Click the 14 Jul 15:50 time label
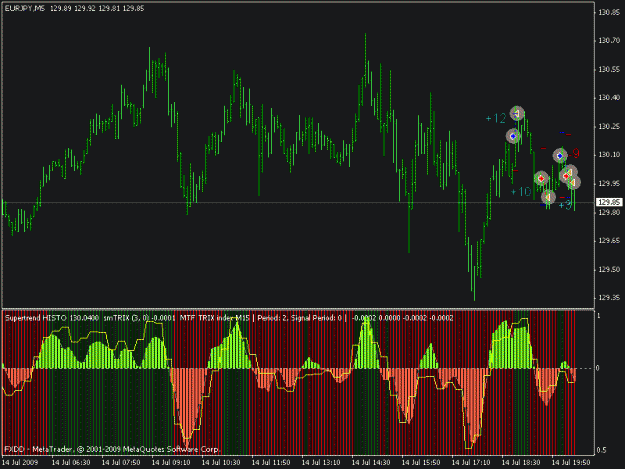The width and height of the screenshot is (625, 469). tap(421, 463)
